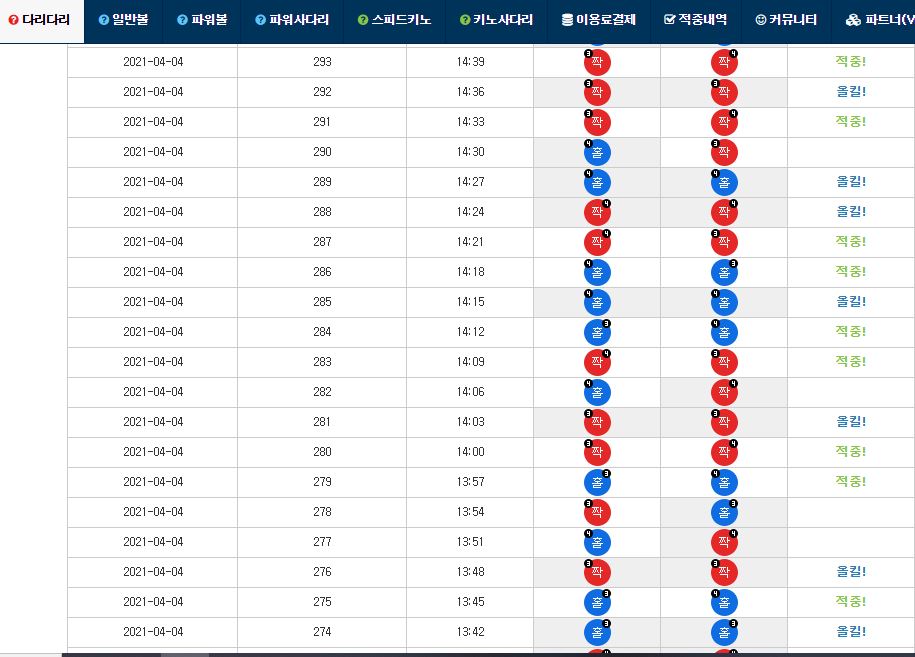Click the 커뮤니티 smiley icon
The image size is (915, 657).
coord(760,20)
